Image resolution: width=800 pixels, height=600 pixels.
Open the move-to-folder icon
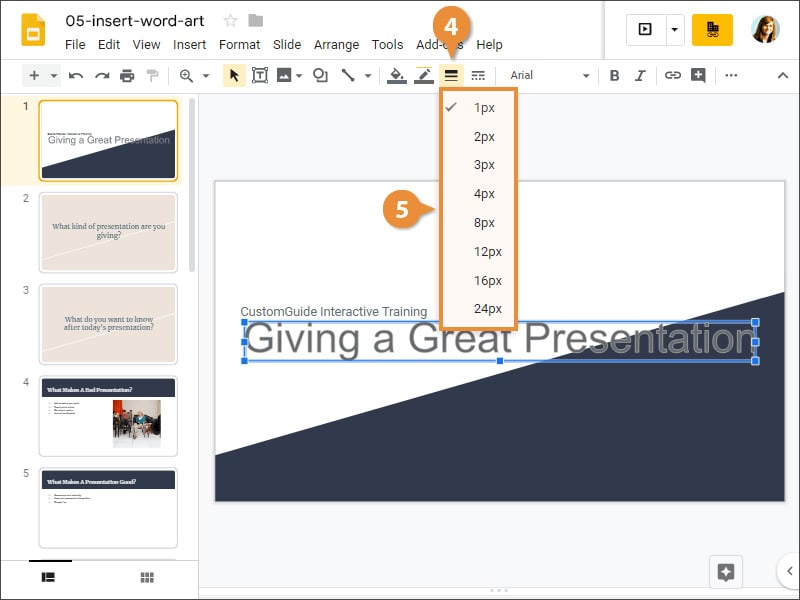click(x=256, y=21)
